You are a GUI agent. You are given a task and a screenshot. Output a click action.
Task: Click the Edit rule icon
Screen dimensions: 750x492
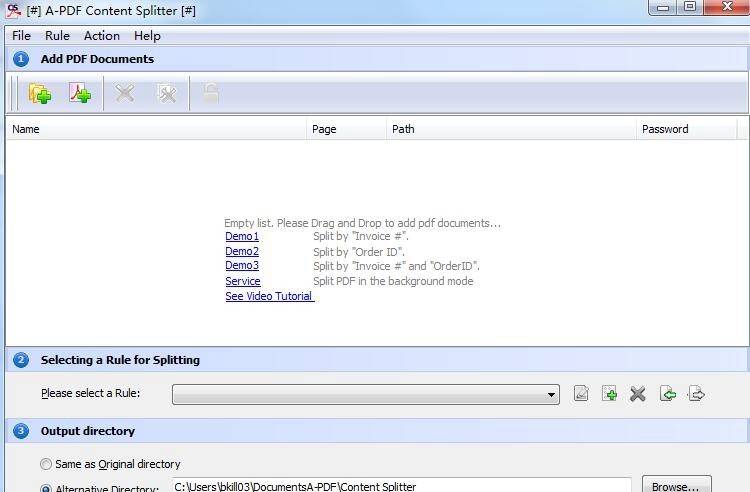pos(581,394)
